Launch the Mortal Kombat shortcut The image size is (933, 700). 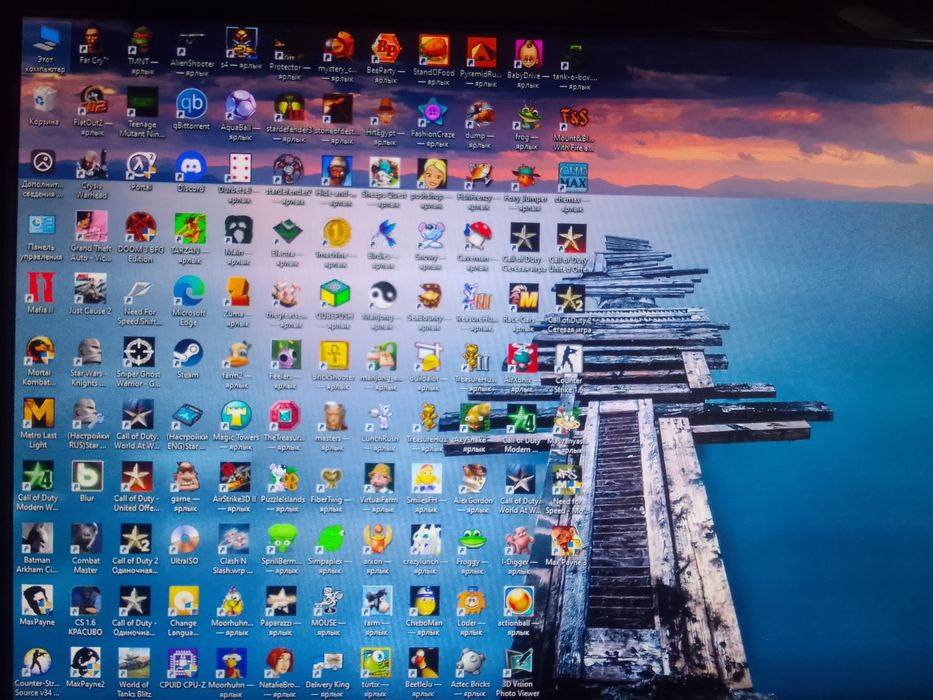pyautogui.click(x=39, y=351)
